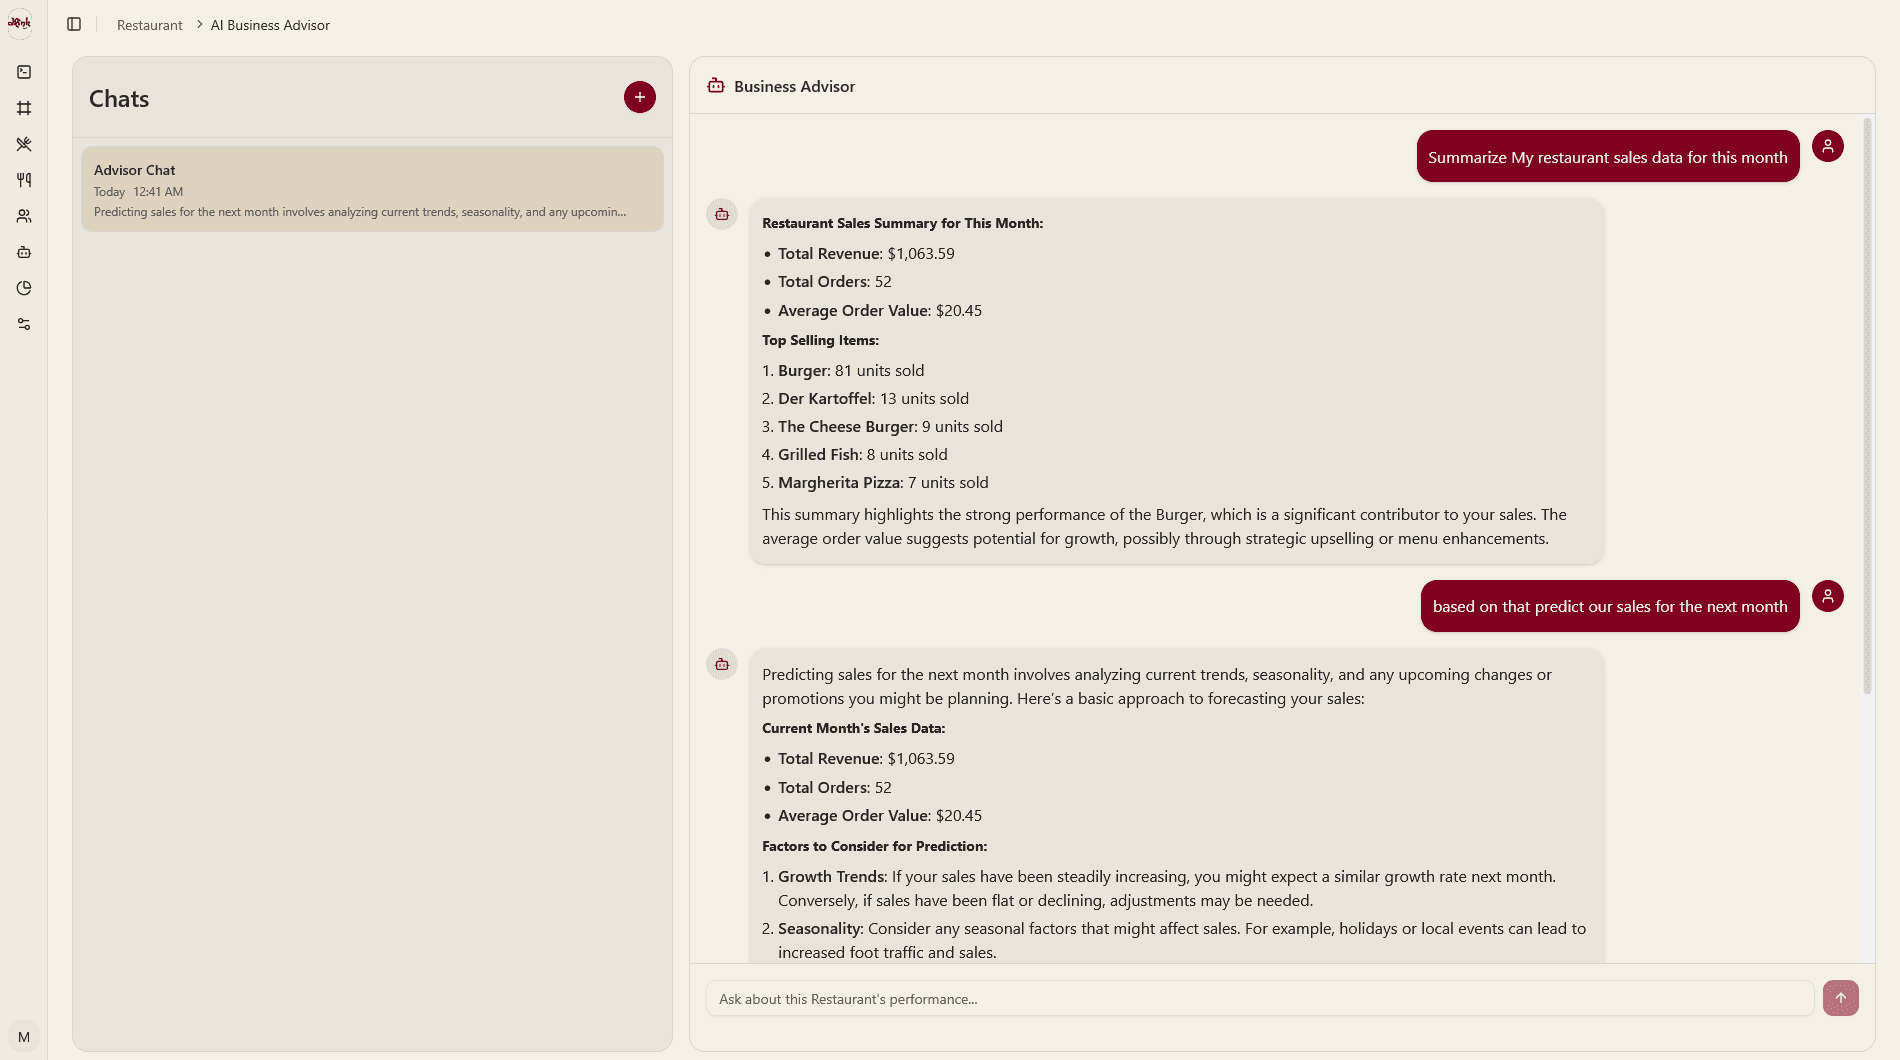Open the sliders settings sidebar icon
Viewport: 1900px width, 1060px height.
[x=24, y=324]
